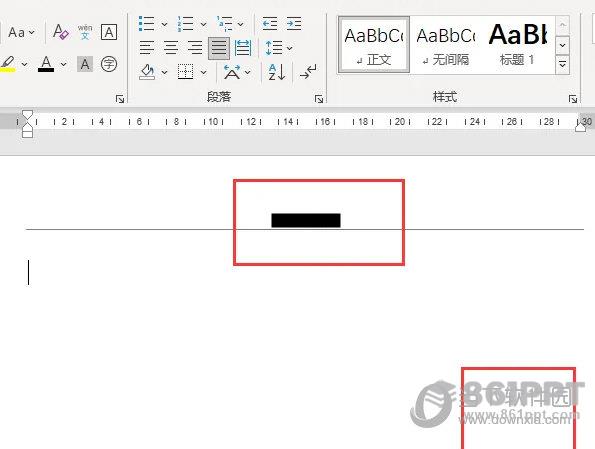595x449 pixels.
Task: Expand the borders dropdown arrow
Action: [x=203, y=72]
